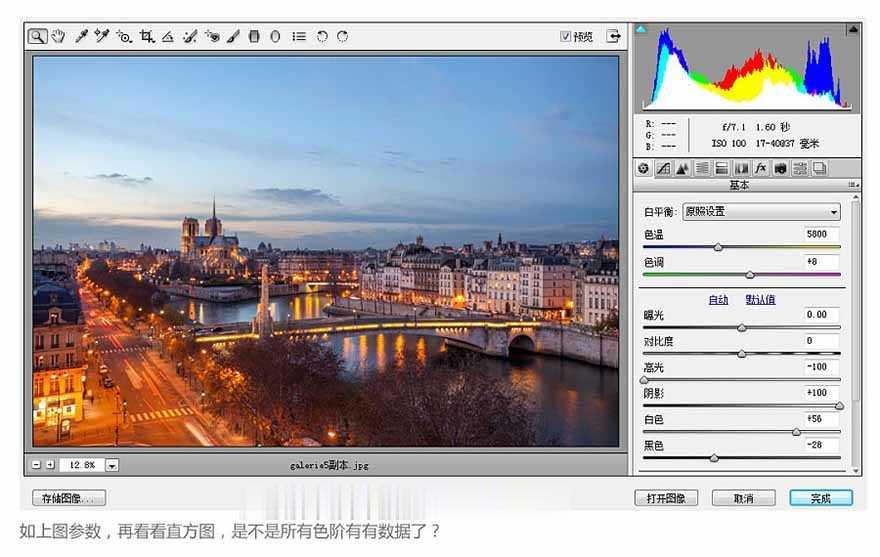Select the Zoom tool in toolbar
The height and width of the screenshot is (557, 880).
[x=36, y=36]
